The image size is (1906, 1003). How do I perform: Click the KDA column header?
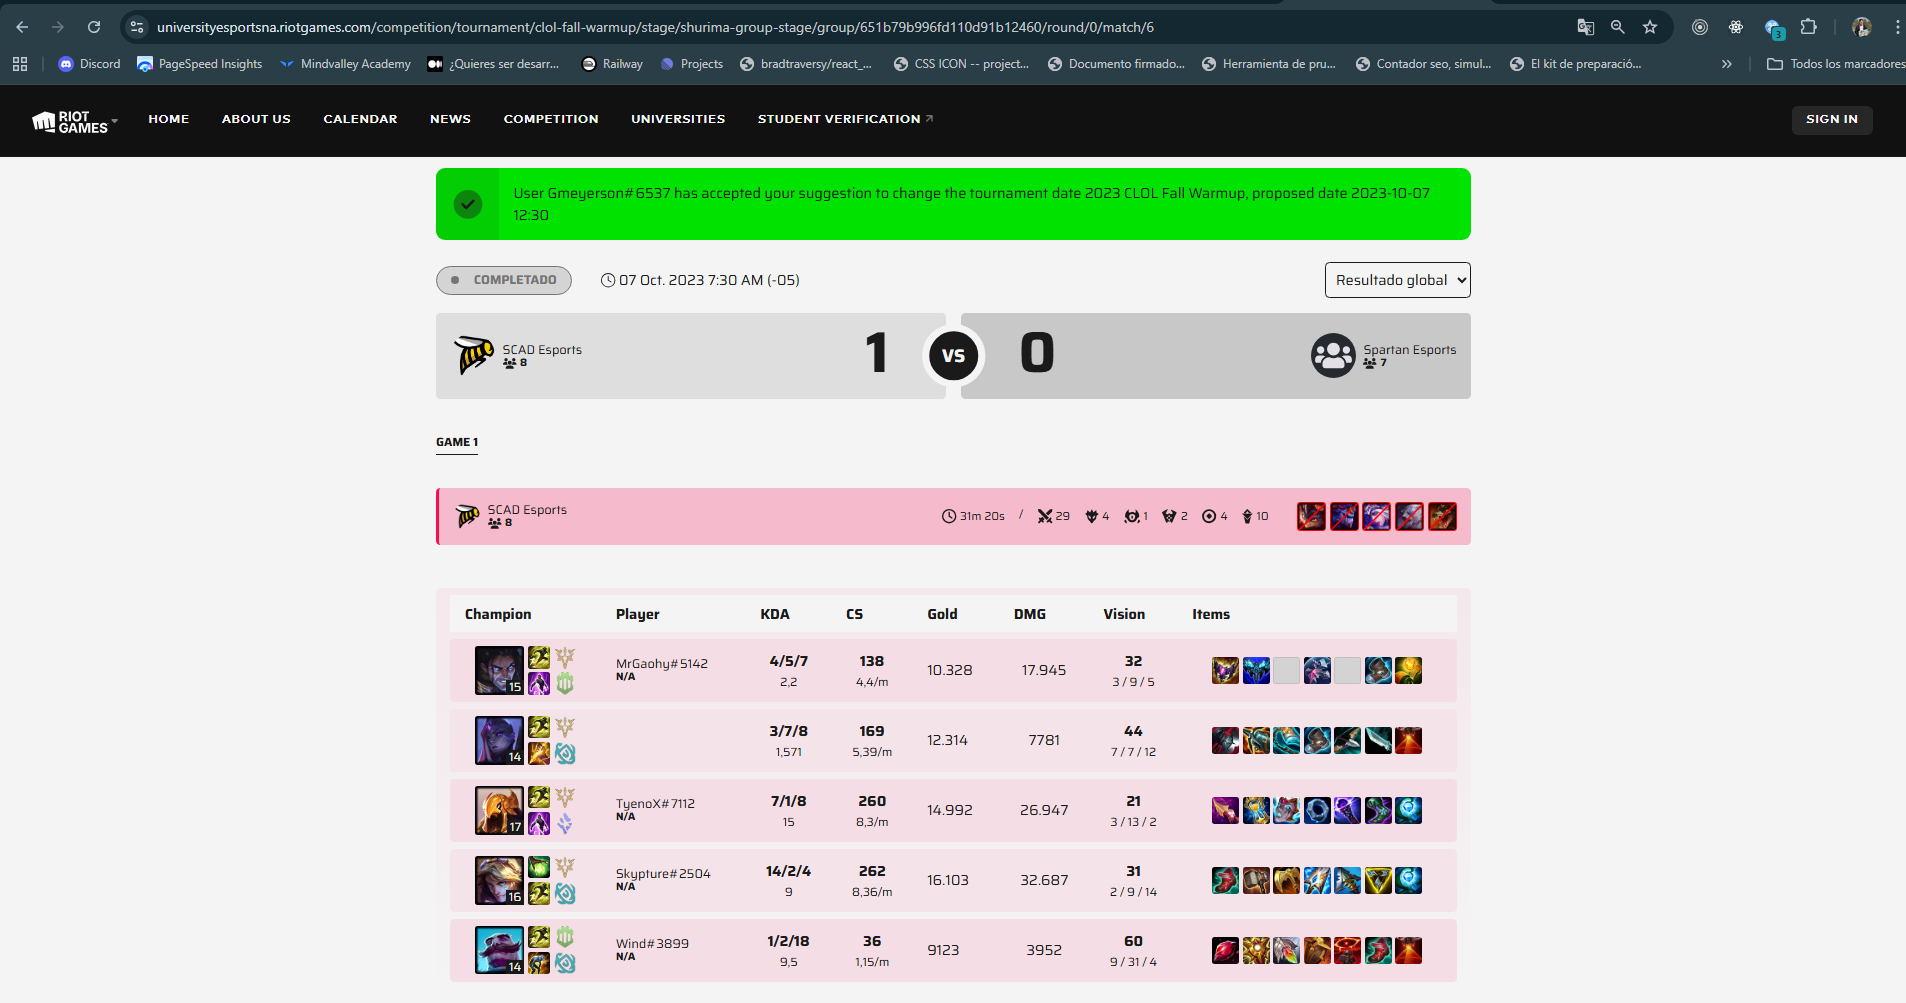tap(775, 614)
